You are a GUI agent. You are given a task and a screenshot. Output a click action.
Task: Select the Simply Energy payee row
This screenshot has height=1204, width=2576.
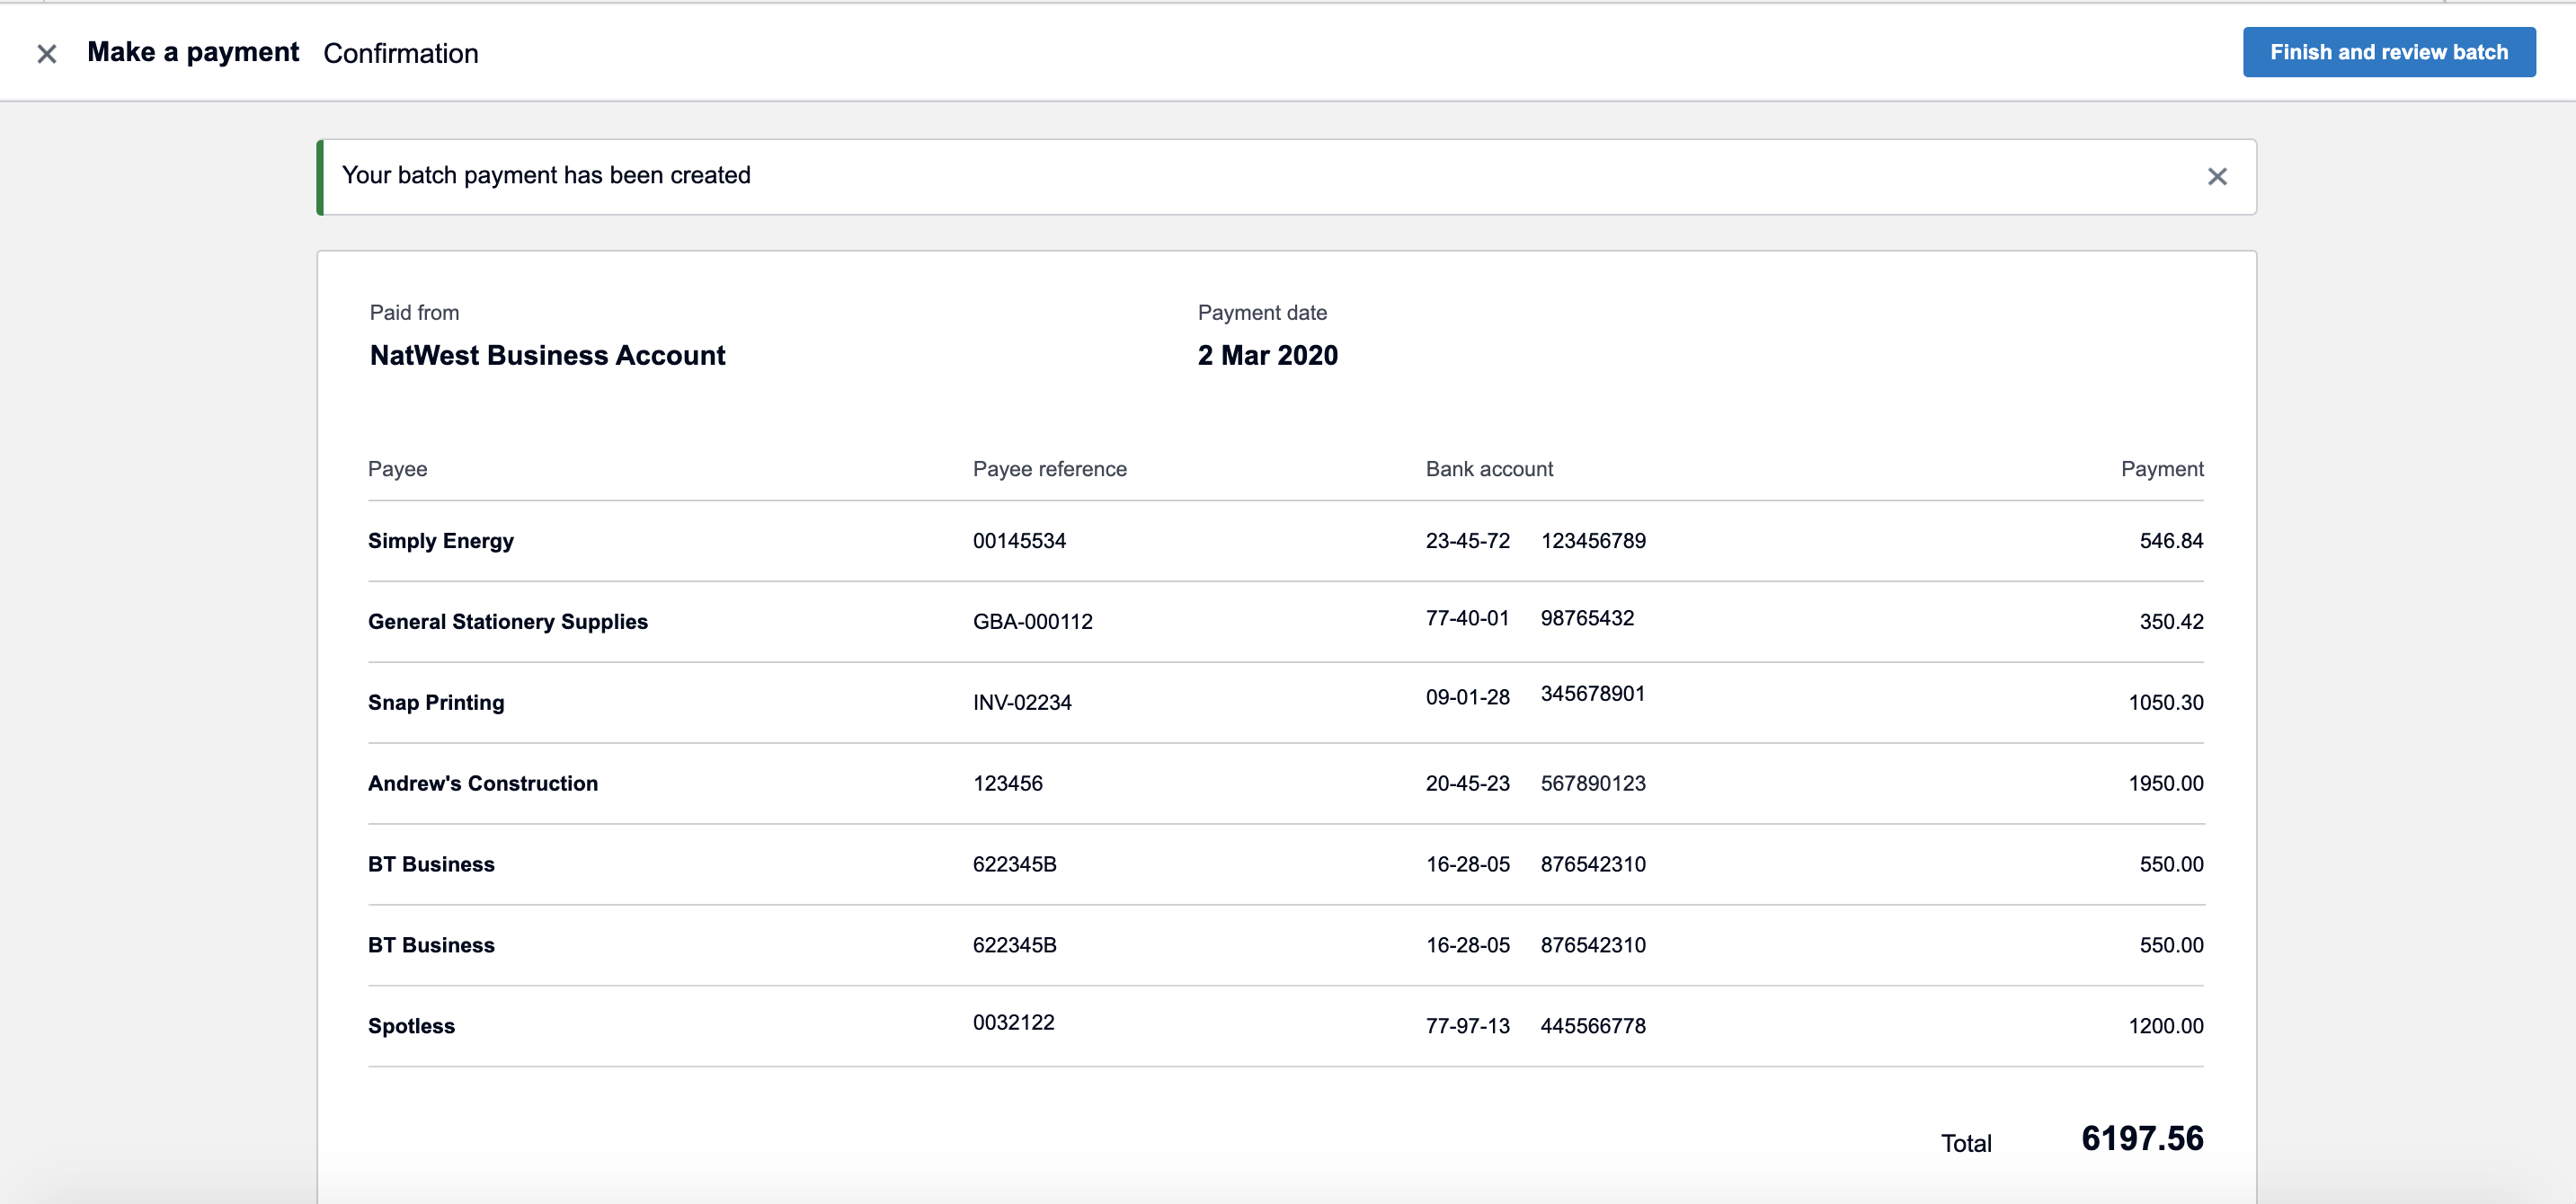(440, 541)
